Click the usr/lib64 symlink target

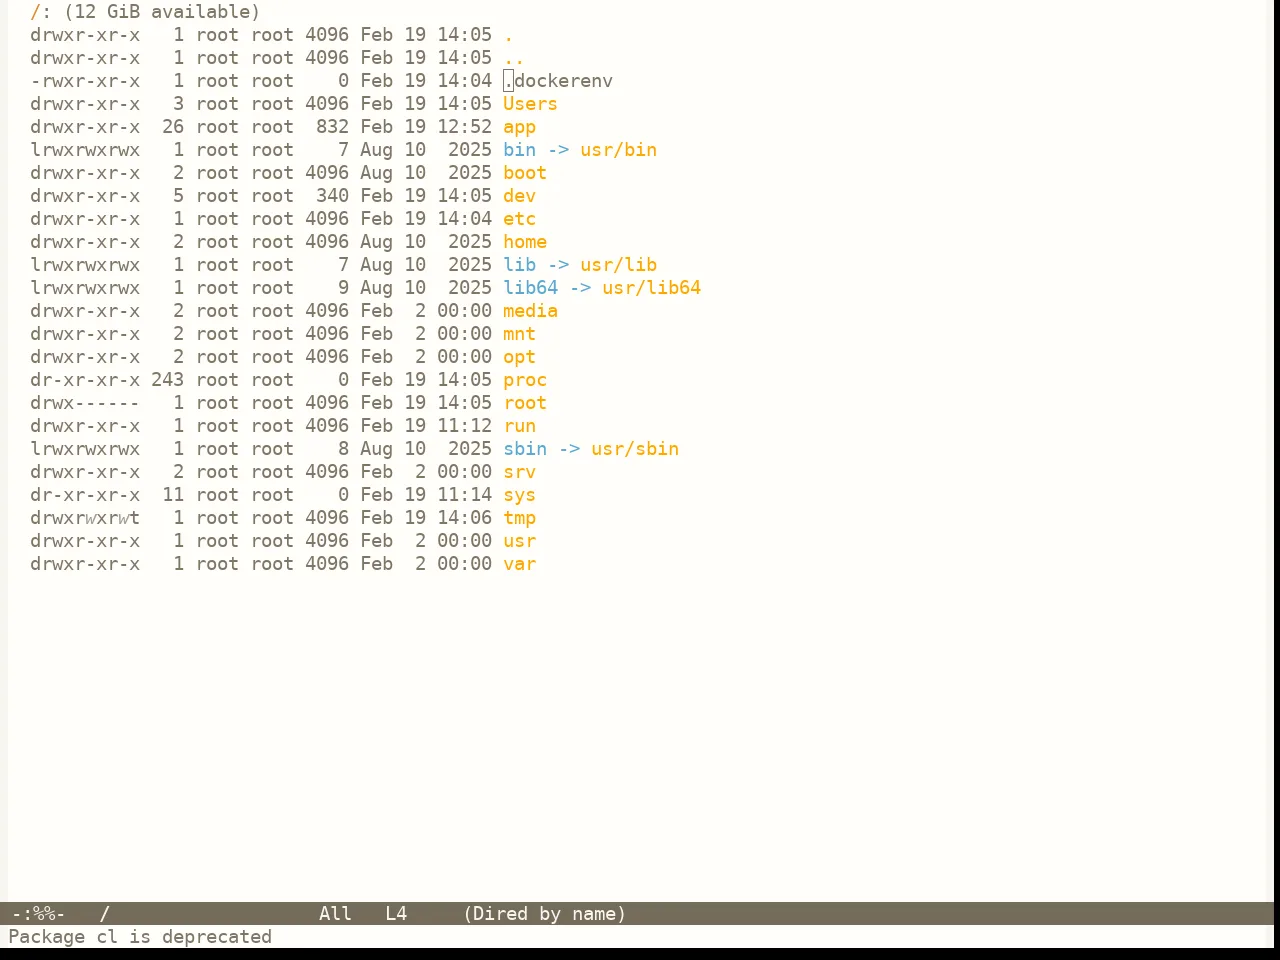click(x=651, y=288)
